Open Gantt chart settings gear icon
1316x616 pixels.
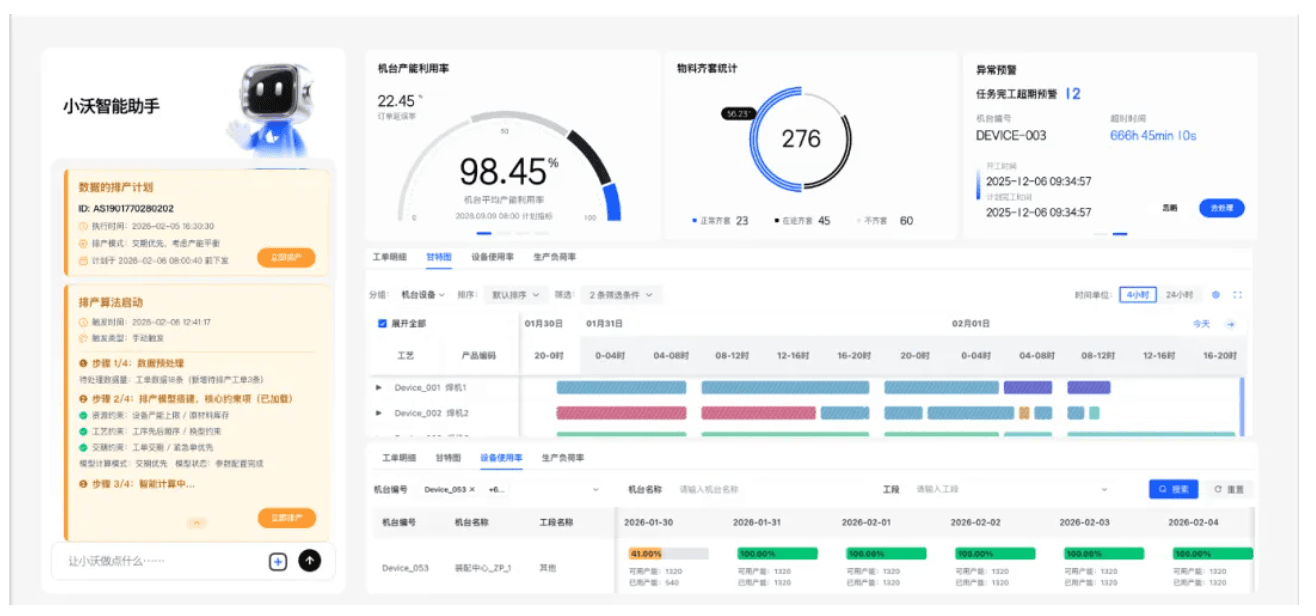click(1216, 295)
